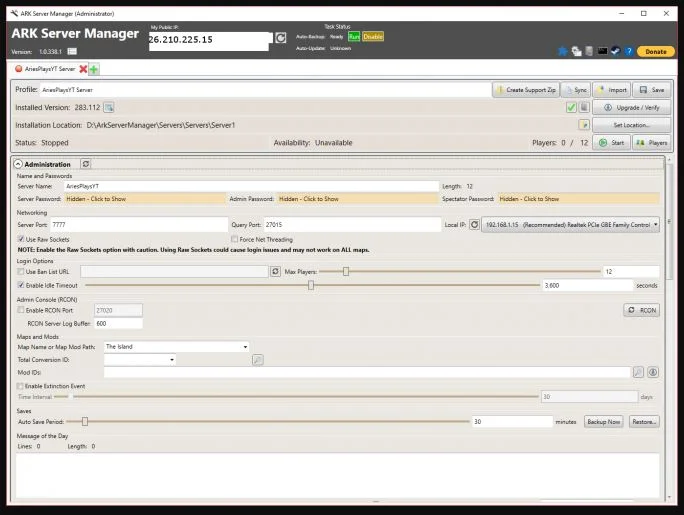This screenshot has width=684, height=515.
Task: Reveal the hidden Spectator Password
Action: click(x=578, y=199)
